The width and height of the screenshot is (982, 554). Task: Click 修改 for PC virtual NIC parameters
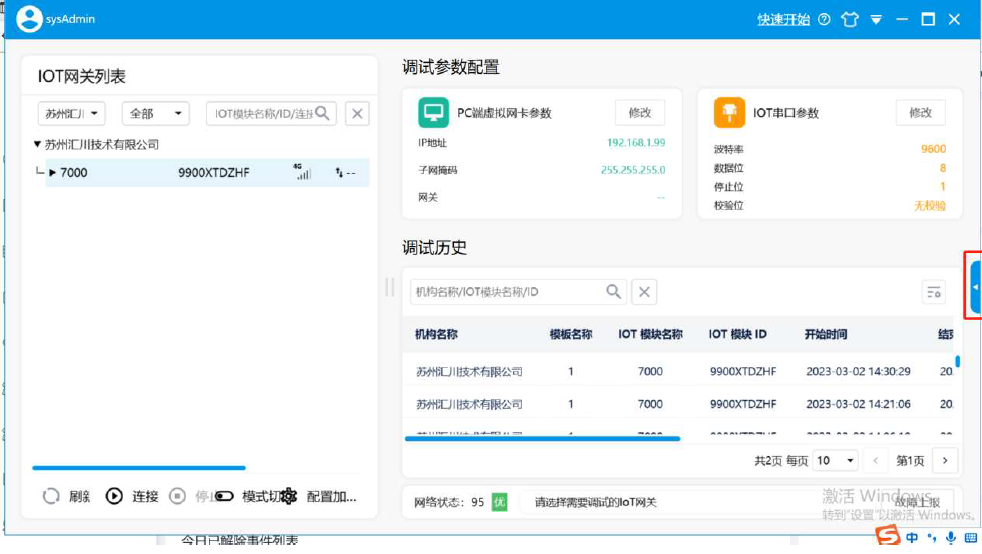click(639, 113)
